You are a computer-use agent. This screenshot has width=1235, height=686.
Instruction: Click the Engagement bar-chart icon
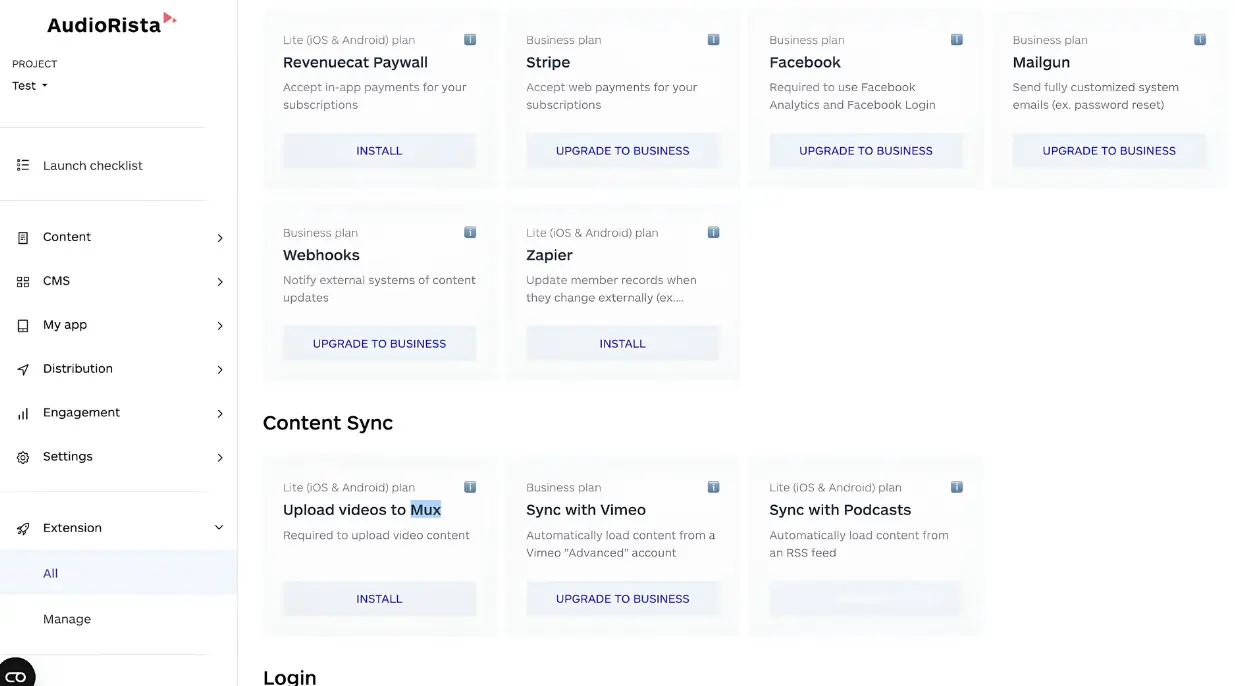coord(23,414)
